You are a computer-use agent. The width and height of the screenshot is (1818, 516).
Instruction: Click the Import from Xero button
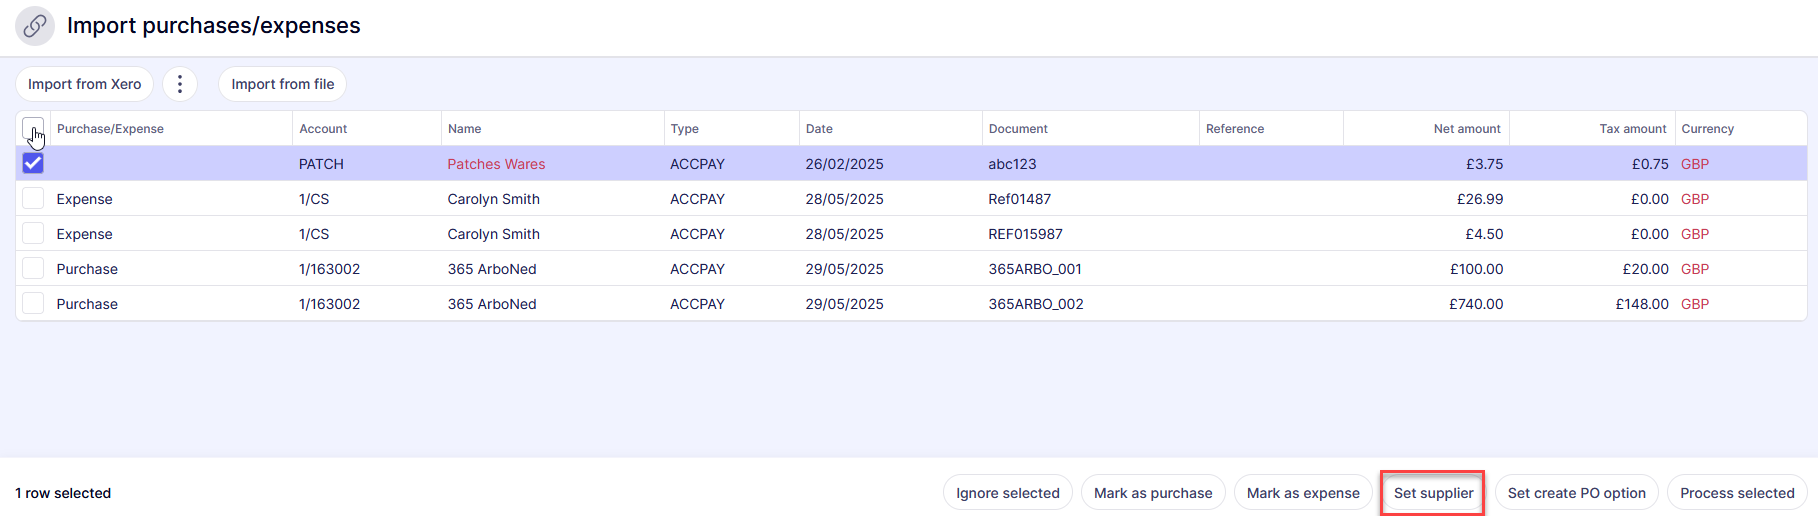pyautogui.click(x=85, y=84)
